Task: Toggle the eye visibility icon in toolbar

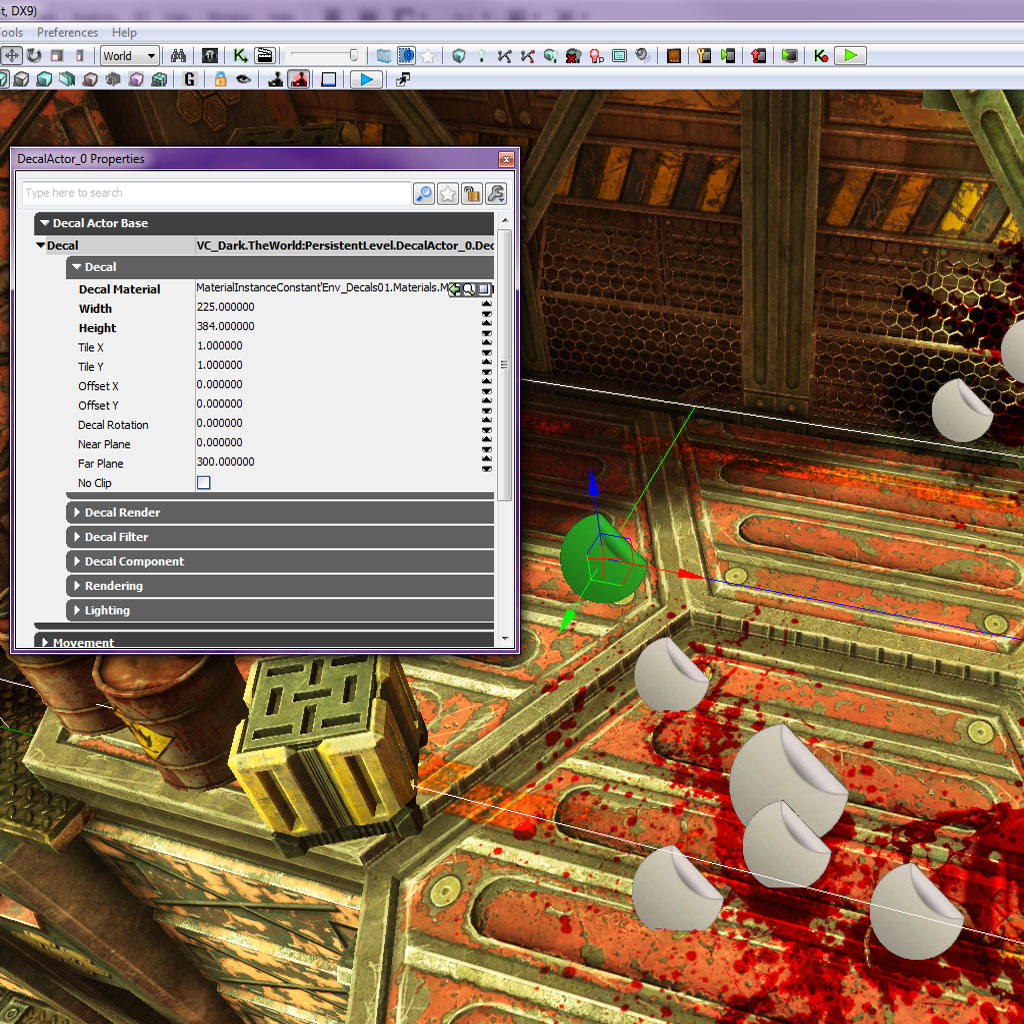Action: pos(244,80)
